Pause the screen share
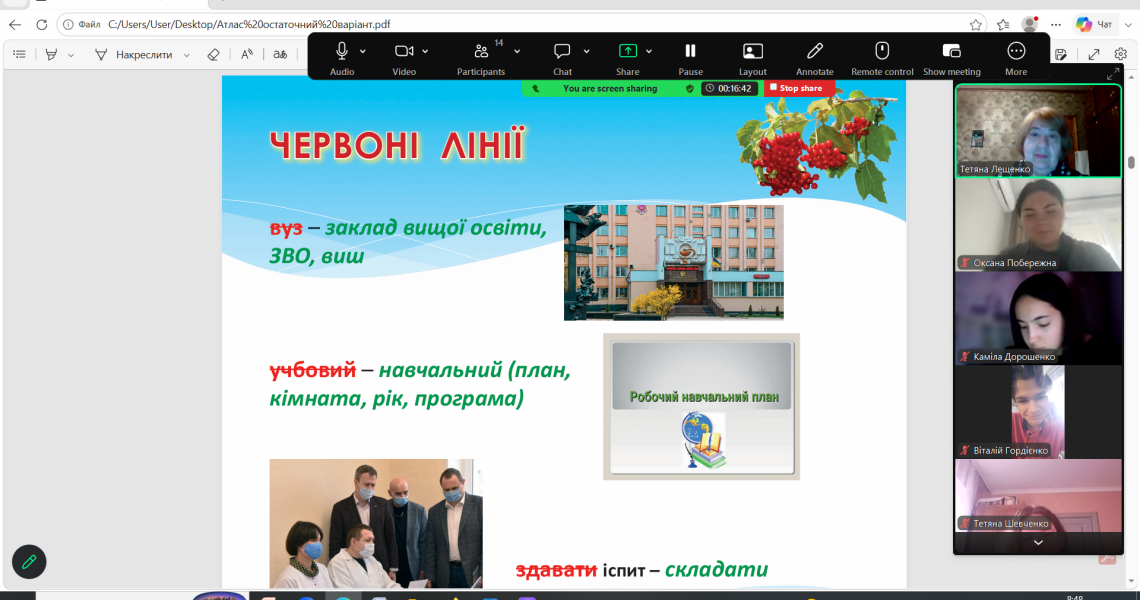The height and width of the screenshot is (600, 1140). [690, 58]
